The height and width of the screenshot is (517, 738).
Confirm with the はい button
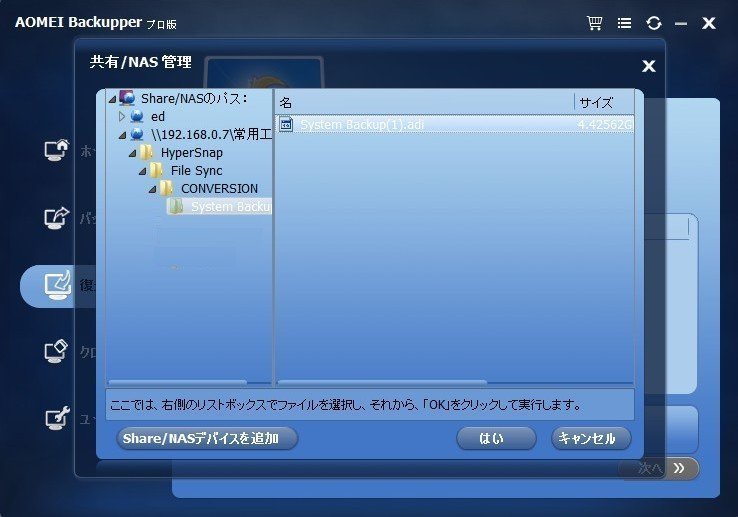(x=496, y=438)
